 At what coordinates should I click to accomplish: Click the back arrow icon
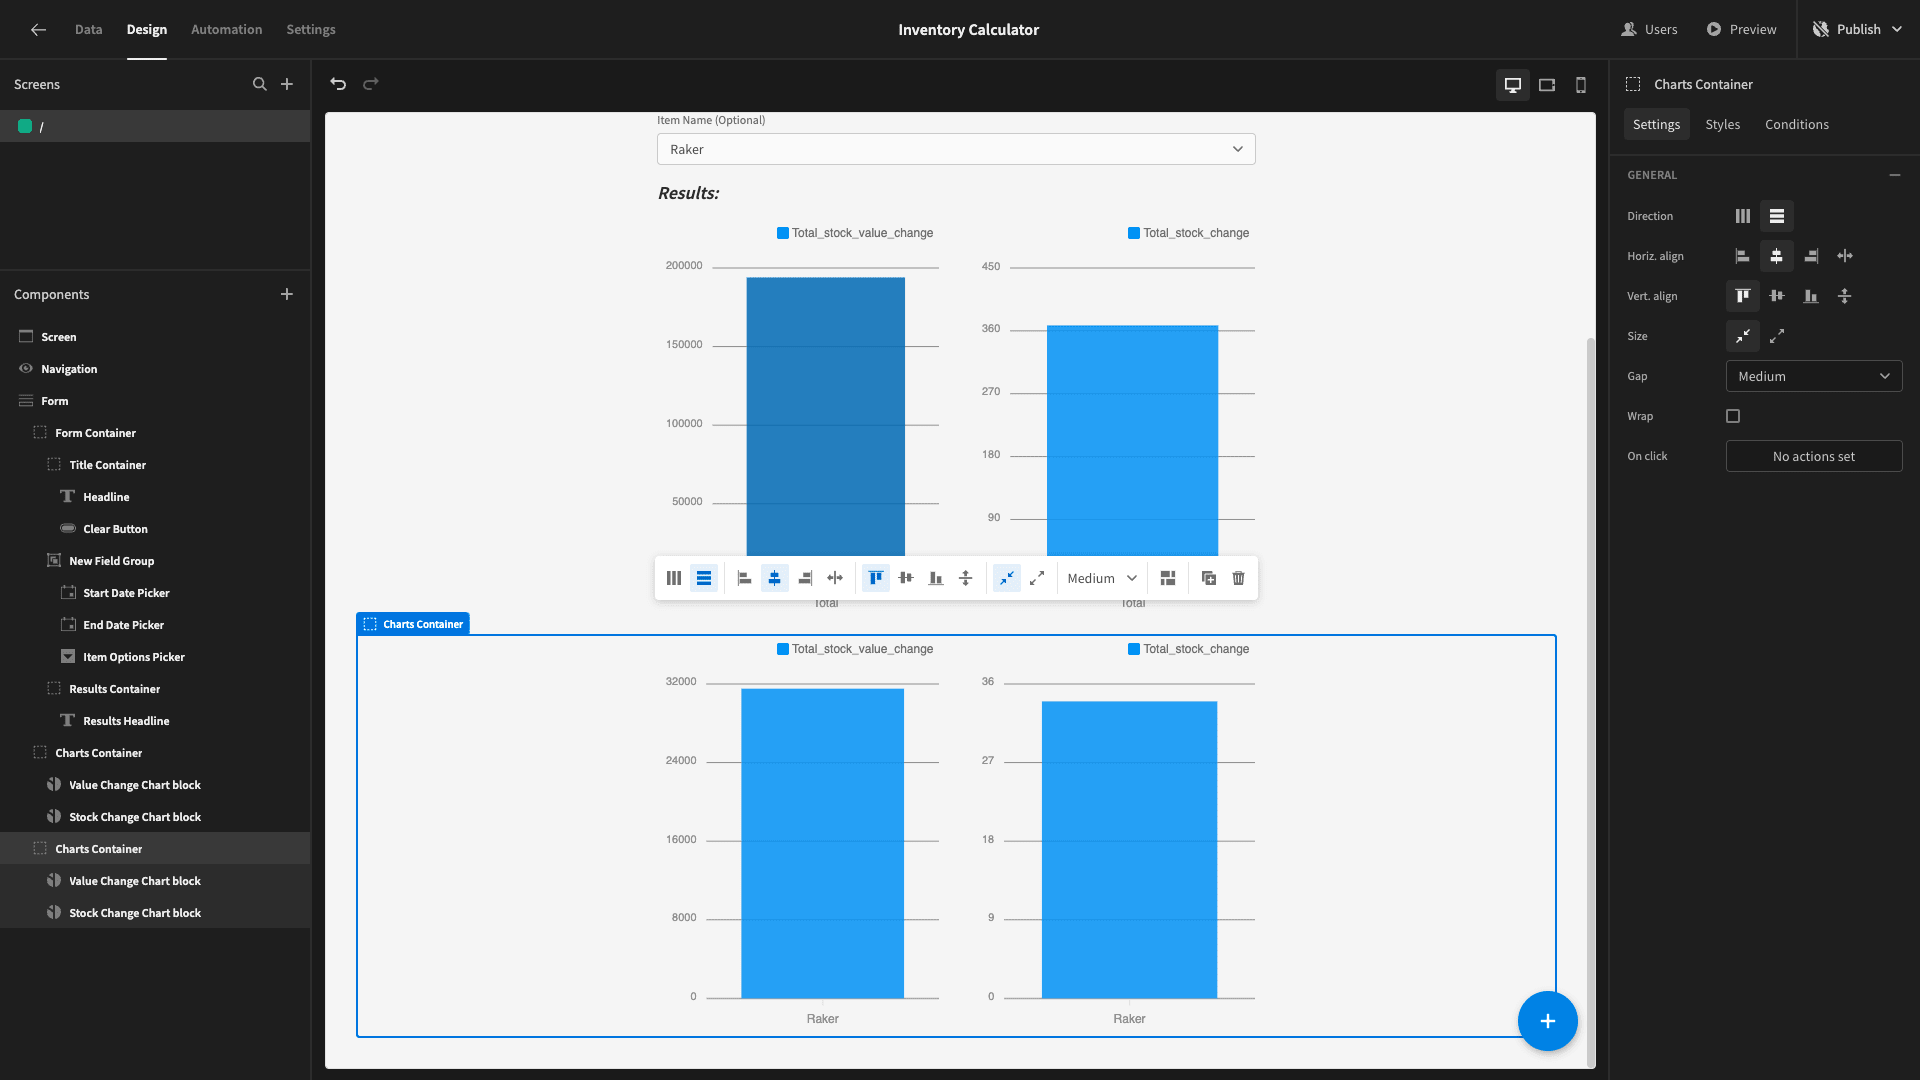(x=38, y=30)
